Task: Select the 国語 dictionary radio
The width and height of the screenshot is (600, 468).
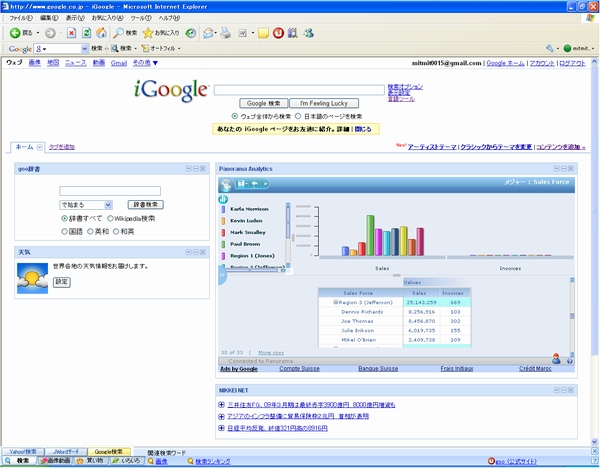Action: [64, 232]
